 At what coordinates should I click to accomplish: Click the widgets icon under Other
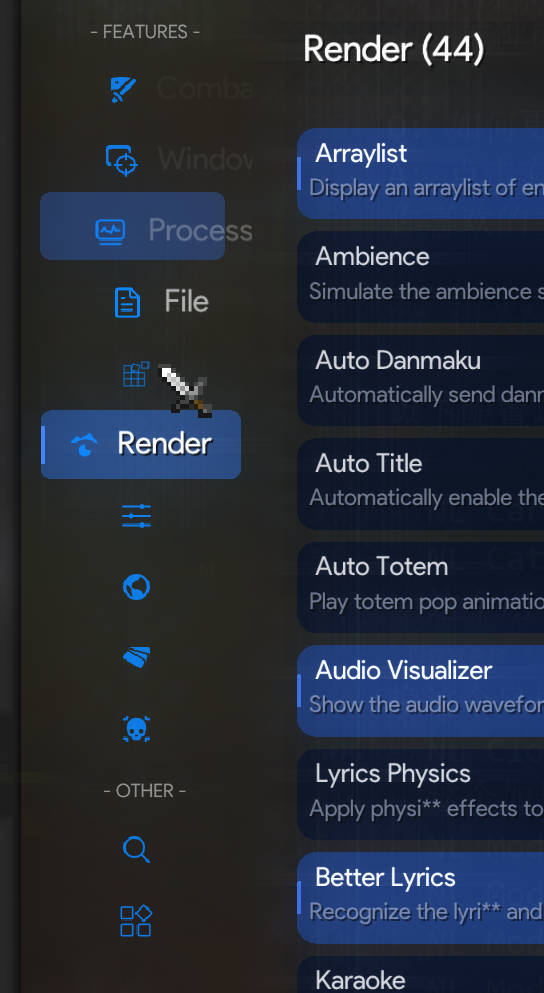coord(136,921)
